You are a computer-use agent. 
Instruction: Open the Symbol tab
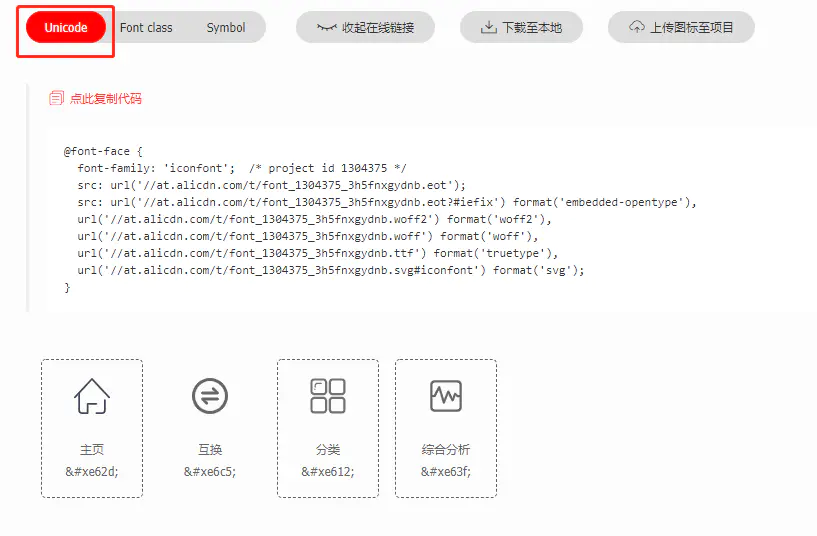point(226,28)
